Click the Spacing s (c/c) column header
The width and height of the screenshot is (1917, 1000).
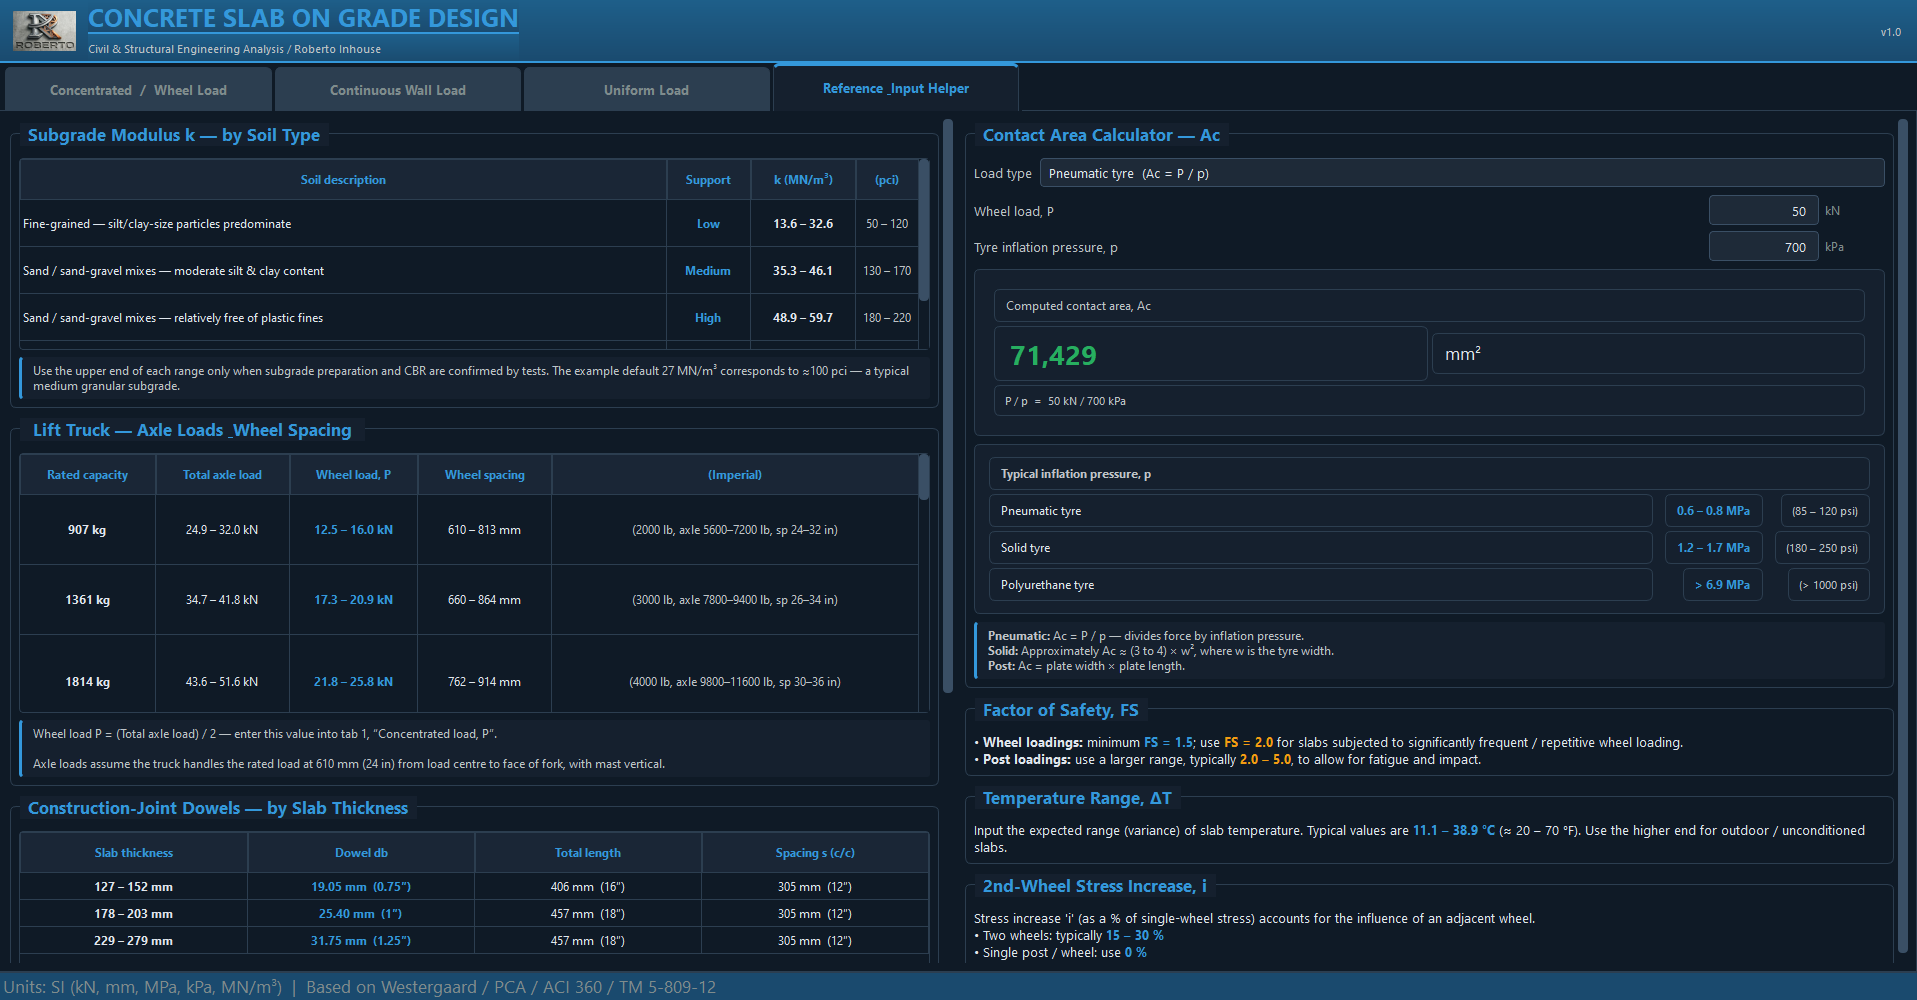click(x=815, y=853)
